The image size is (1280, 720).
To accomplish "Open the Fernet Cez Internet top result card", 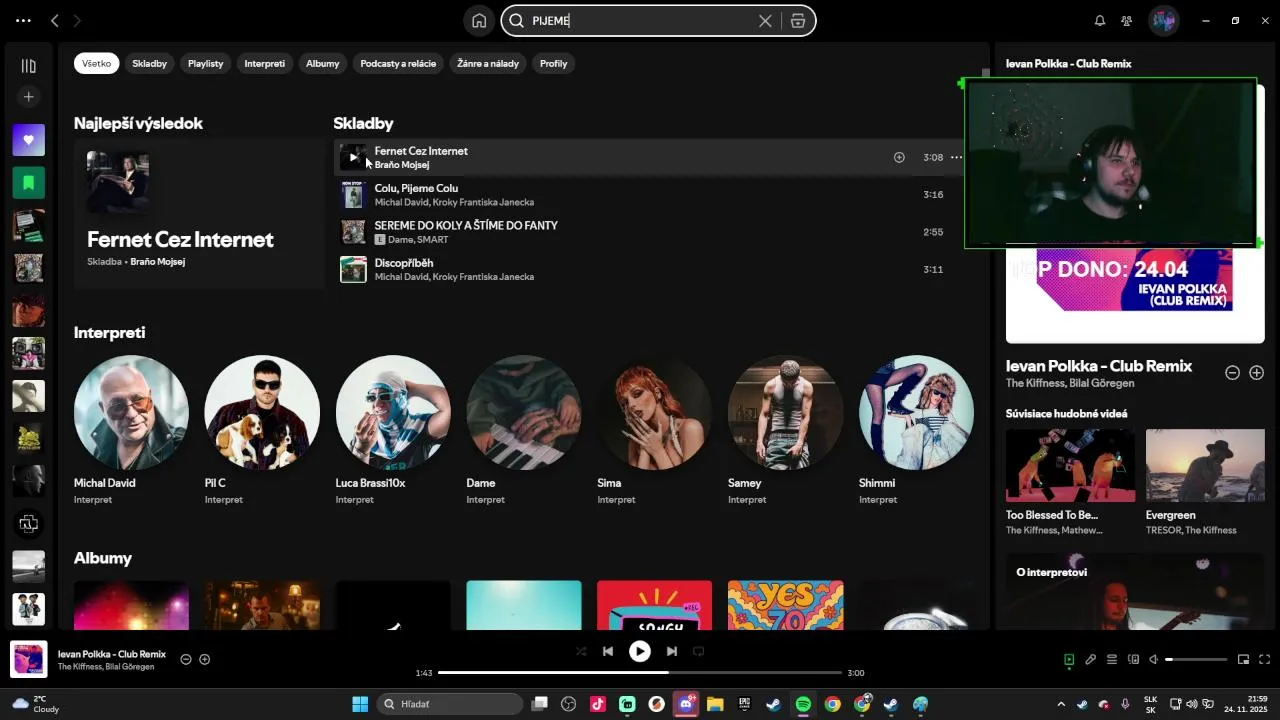I will coord(199,214).
